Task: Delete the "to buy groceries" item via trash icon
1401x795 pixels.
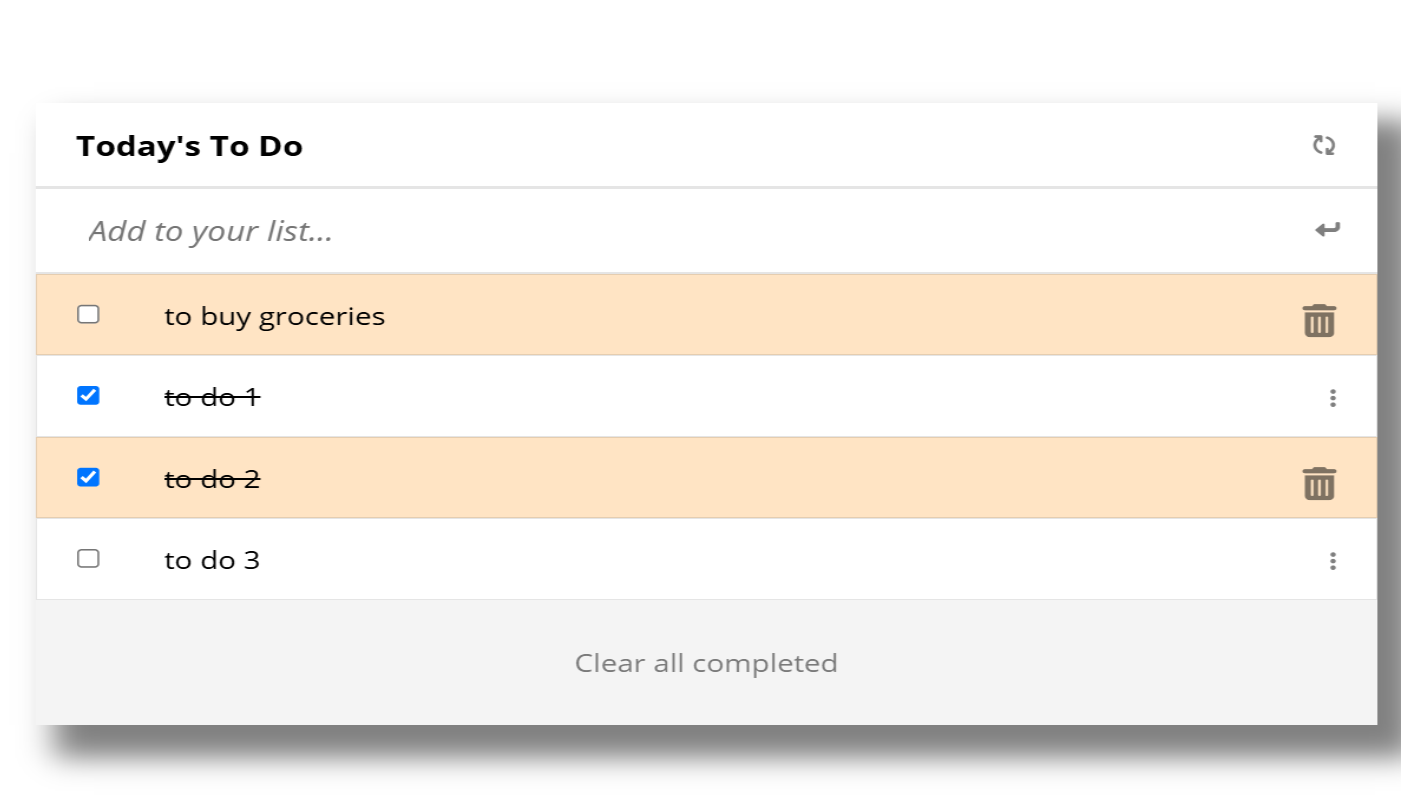Action: pyautogui.click(x=1319, y=321)
